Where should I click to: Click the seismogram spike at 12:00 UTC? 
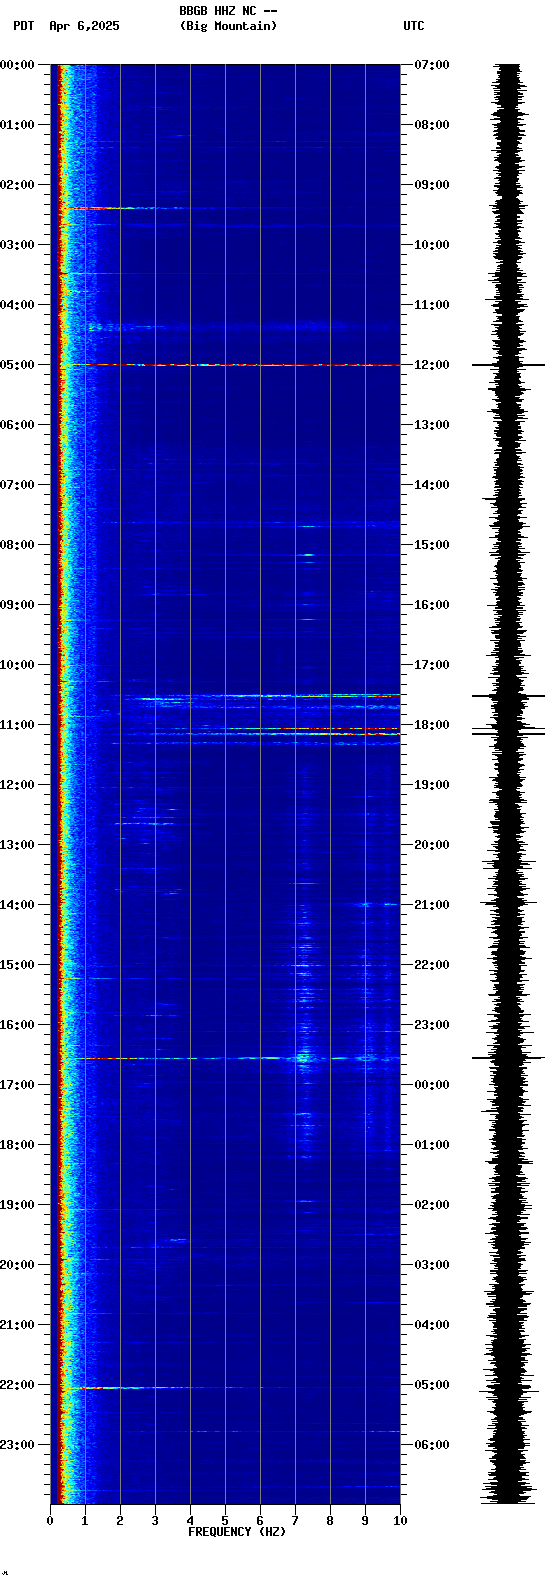coord(508,365)
